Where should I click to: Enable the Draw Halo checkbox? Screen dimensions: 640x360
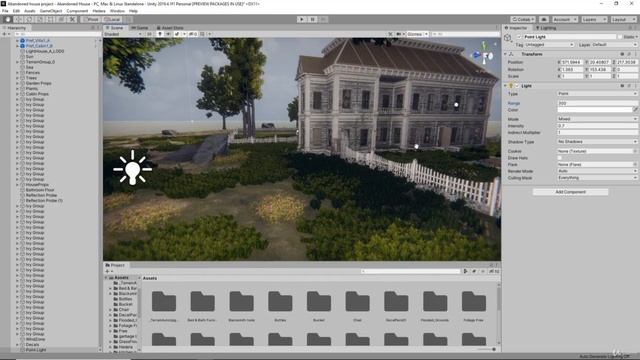click(560, 158)
